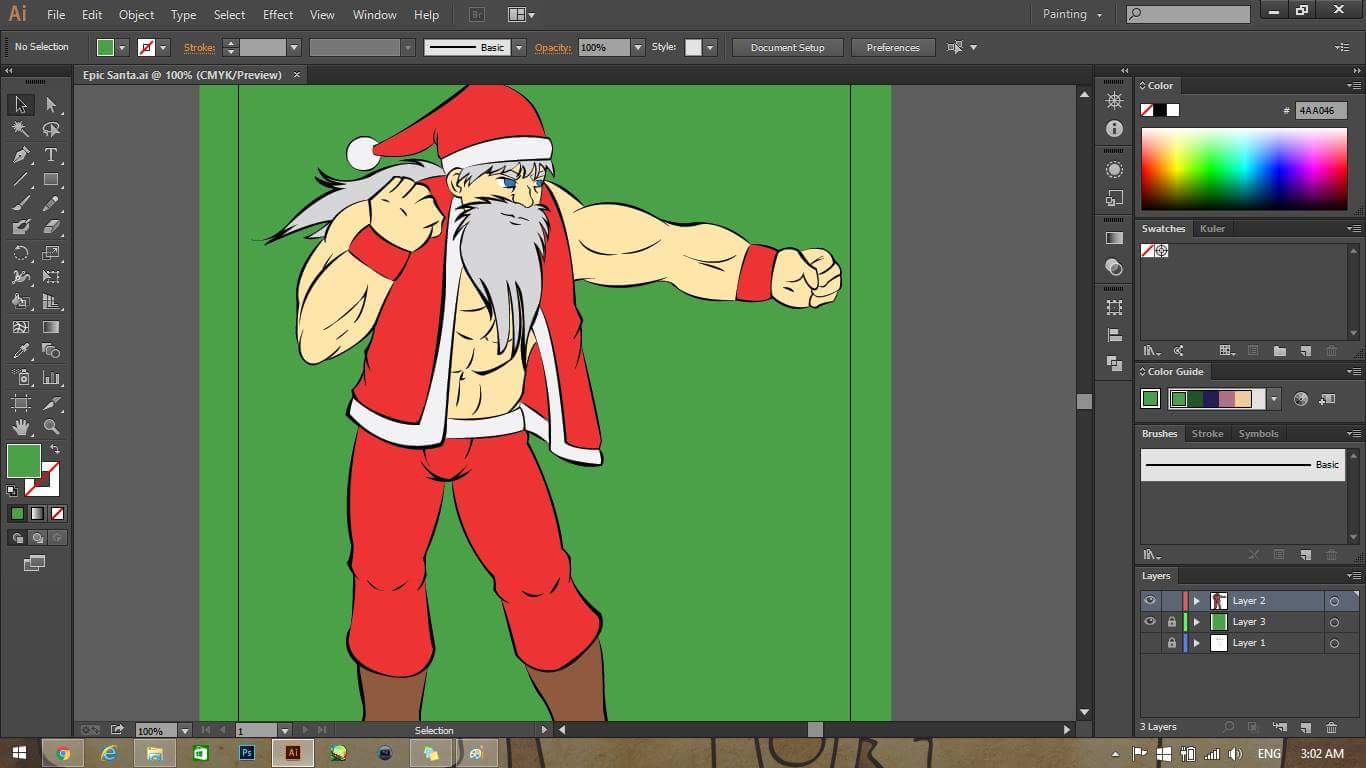1366x768 pixels.
Task: Set paint mode to Gradient
Action: point(37,513)
